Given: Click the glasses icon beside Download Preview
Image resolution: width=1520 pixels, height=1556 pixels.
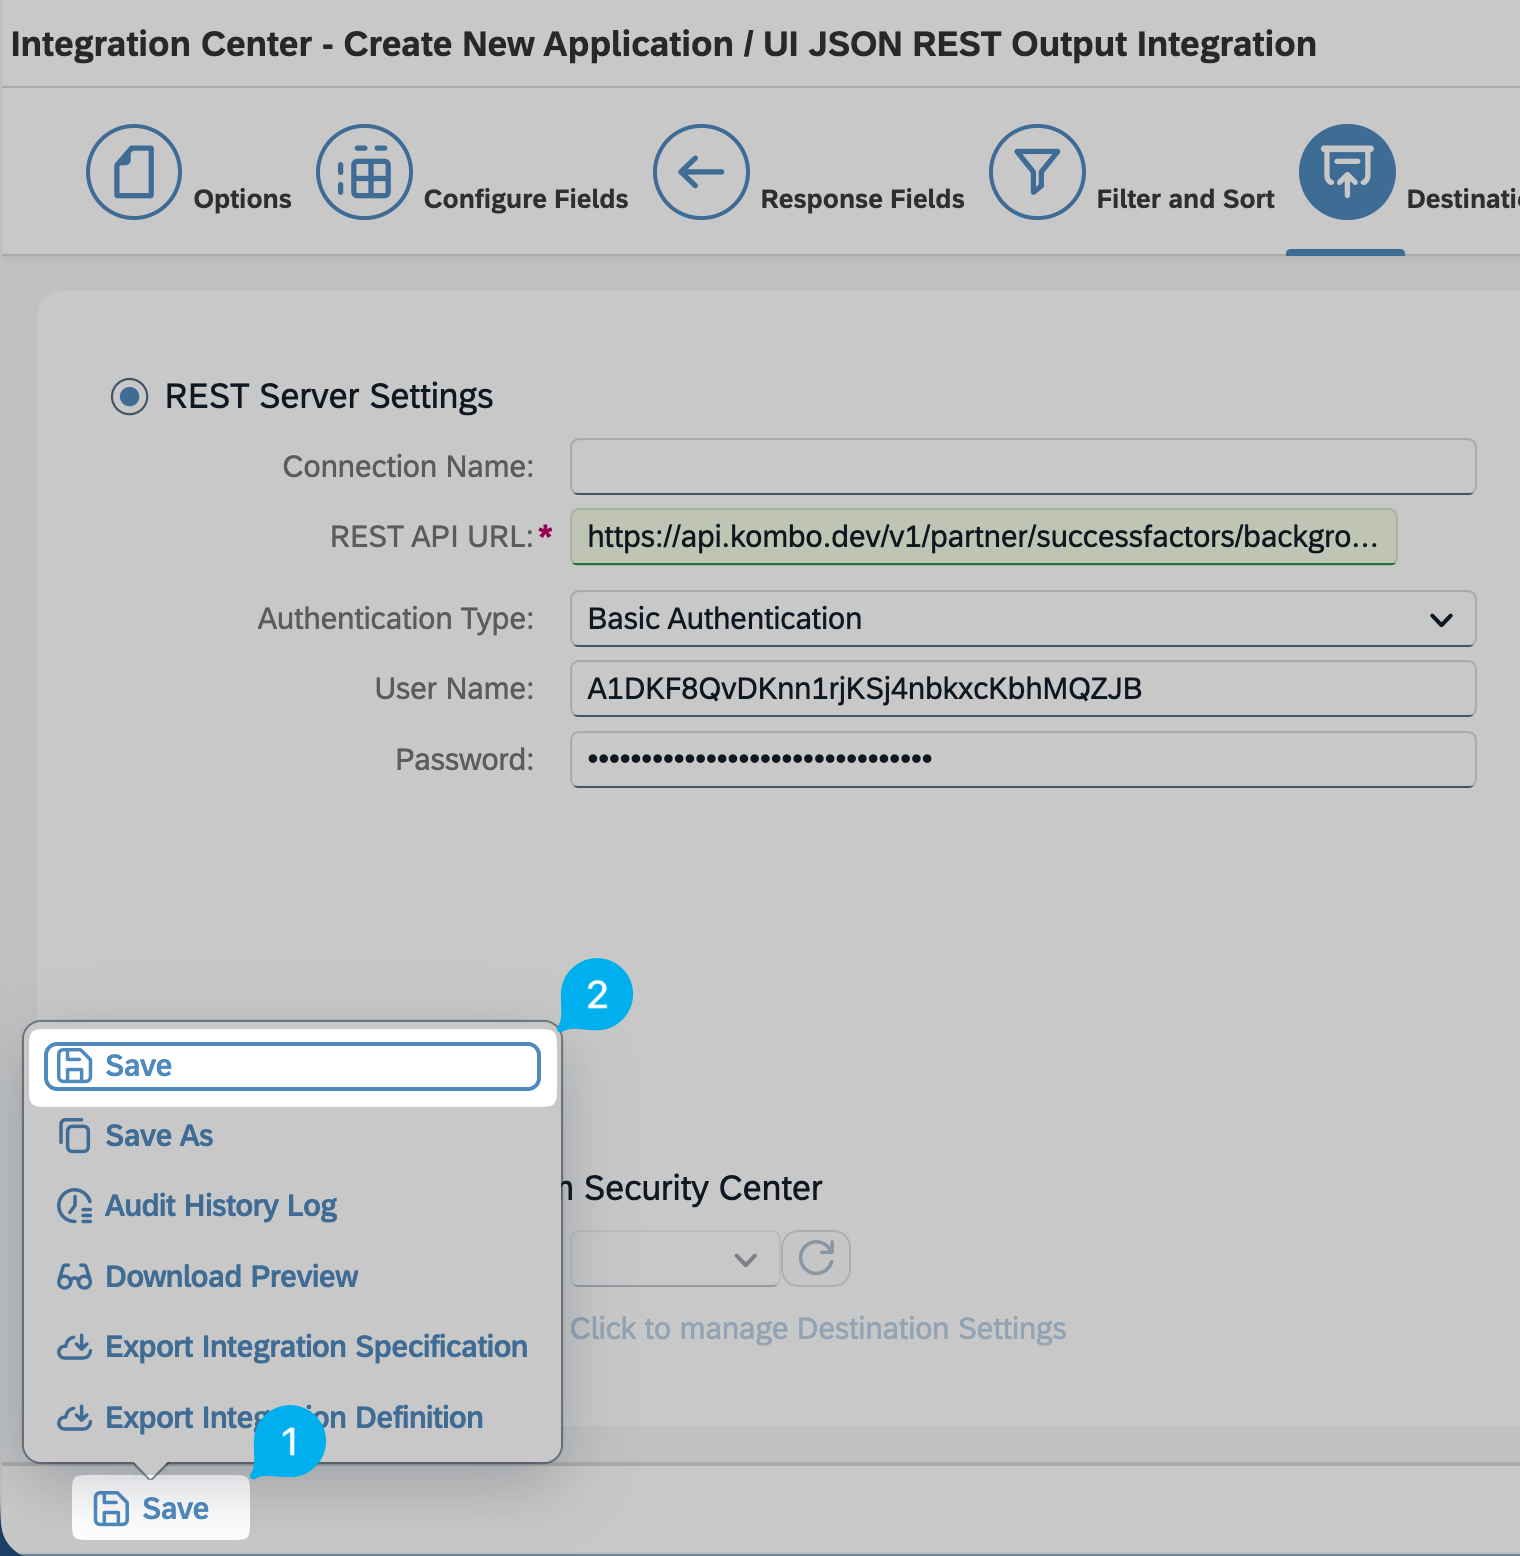Looking at the screenshot, I should [x=75, y=1277].
